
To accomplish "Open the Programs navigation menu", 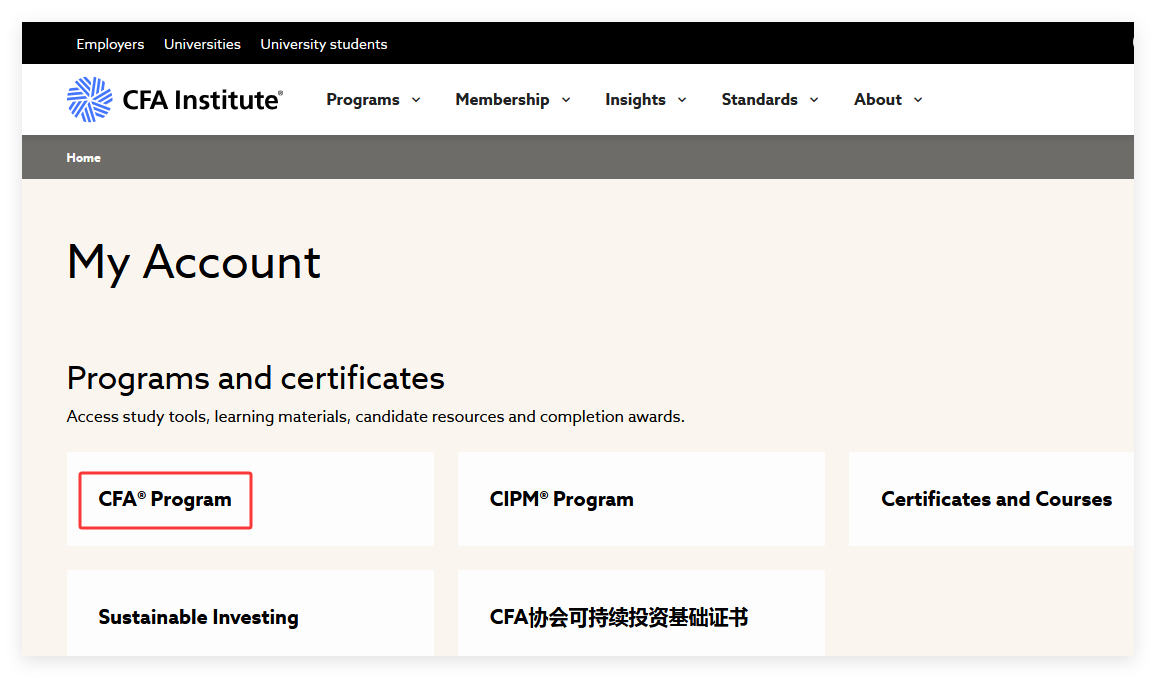I will point(363,99).
